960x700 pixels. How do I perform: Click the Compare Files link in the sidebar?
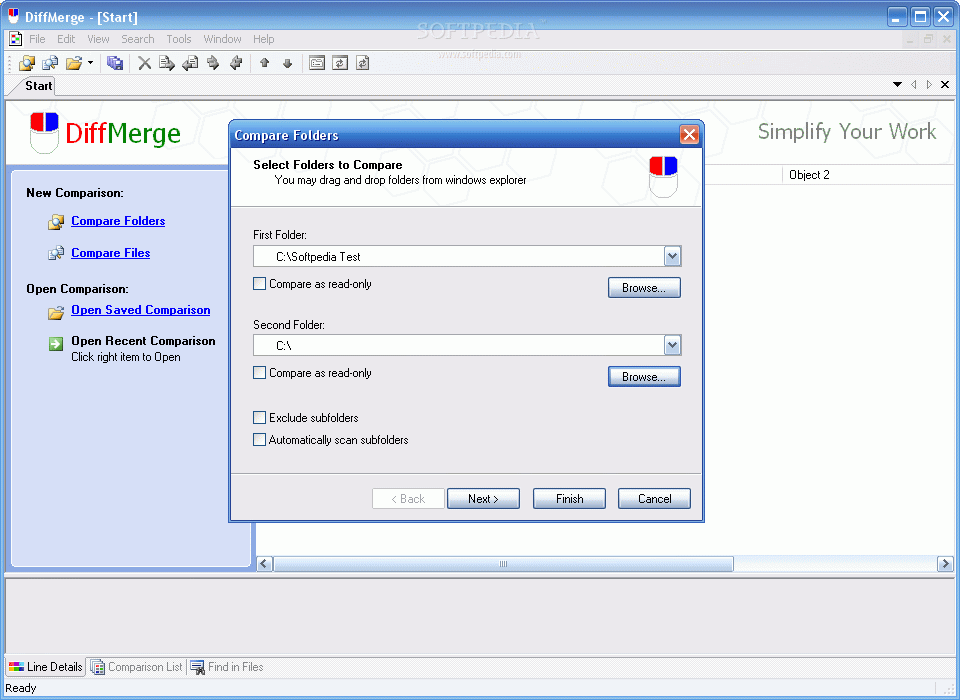point(110,253)
